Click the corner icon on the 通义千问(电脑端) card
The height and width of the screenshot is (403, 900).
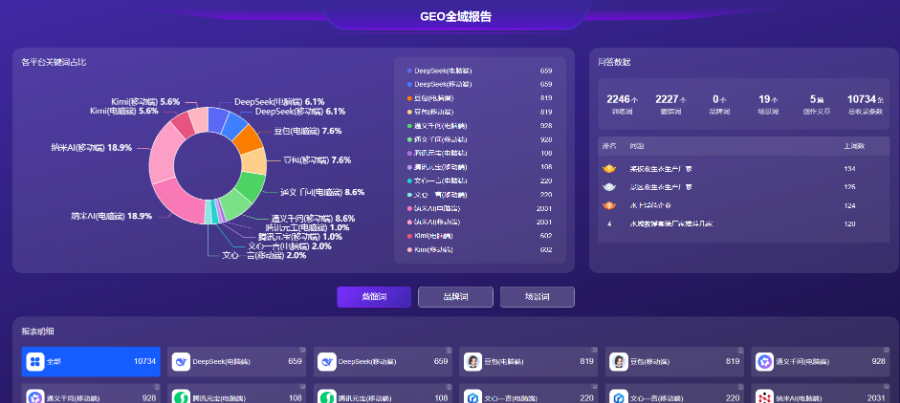tap(885, 350)
